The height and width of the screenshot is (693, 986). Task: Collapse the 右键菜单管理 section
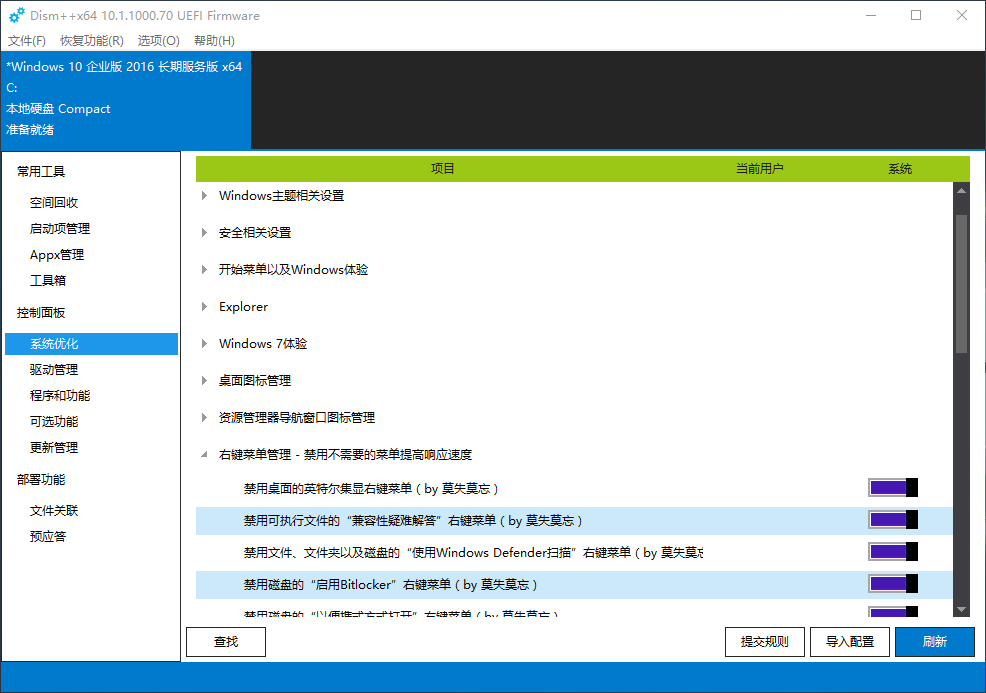pyautogui.click(x=205, y=455)
